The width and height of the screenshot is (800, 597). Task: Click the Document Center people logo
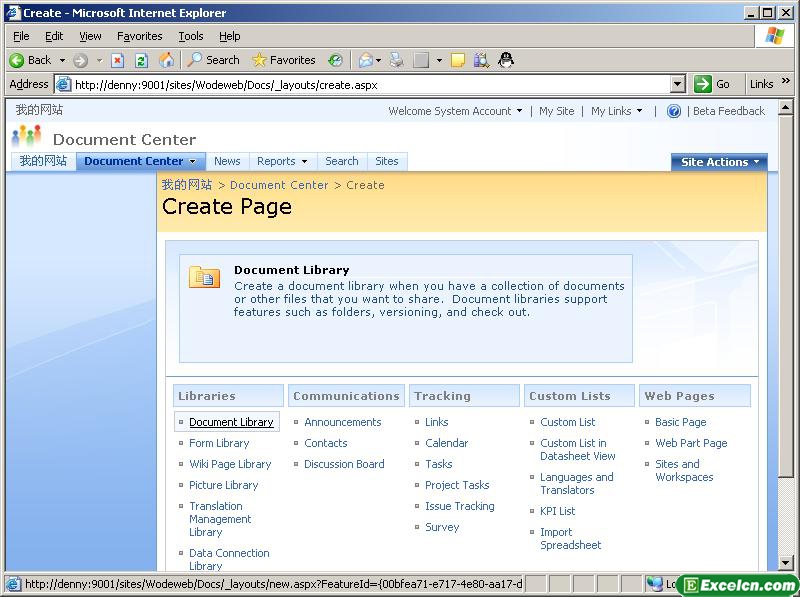[26, 136]
